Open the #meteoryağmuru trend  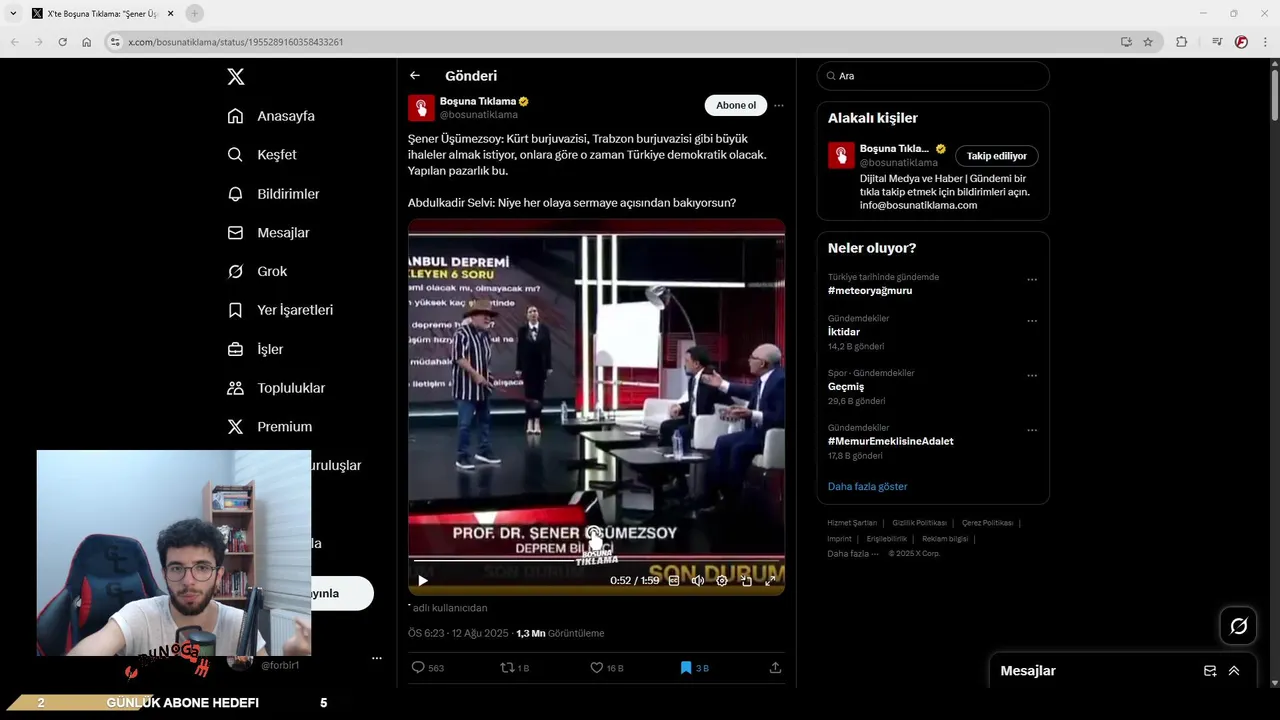(870, 291)
